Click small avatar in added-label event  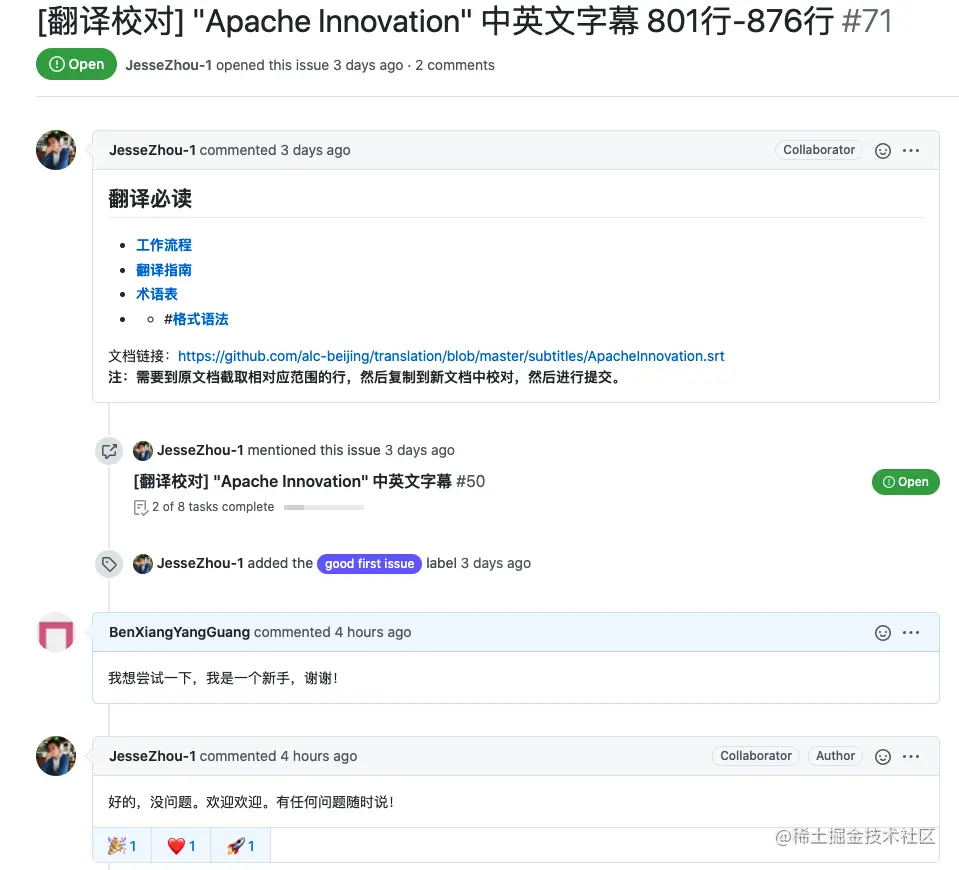143,564
